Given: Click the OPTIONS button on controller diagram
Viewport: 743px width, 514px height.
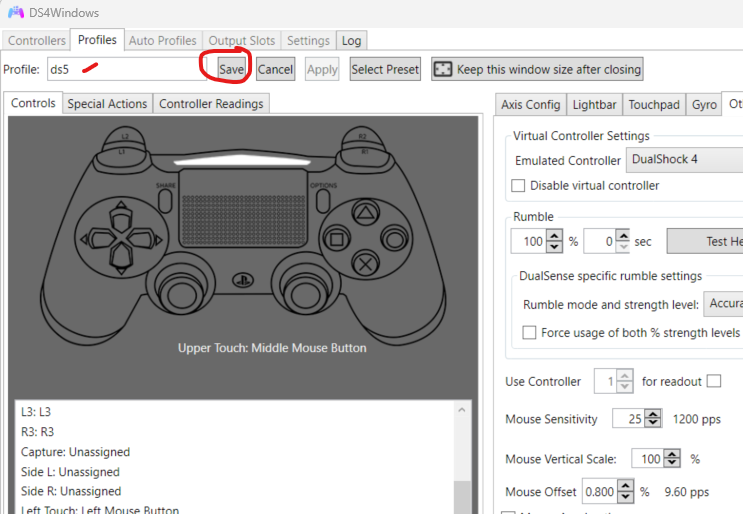Looking at the screenshot, I should (323, 201).
